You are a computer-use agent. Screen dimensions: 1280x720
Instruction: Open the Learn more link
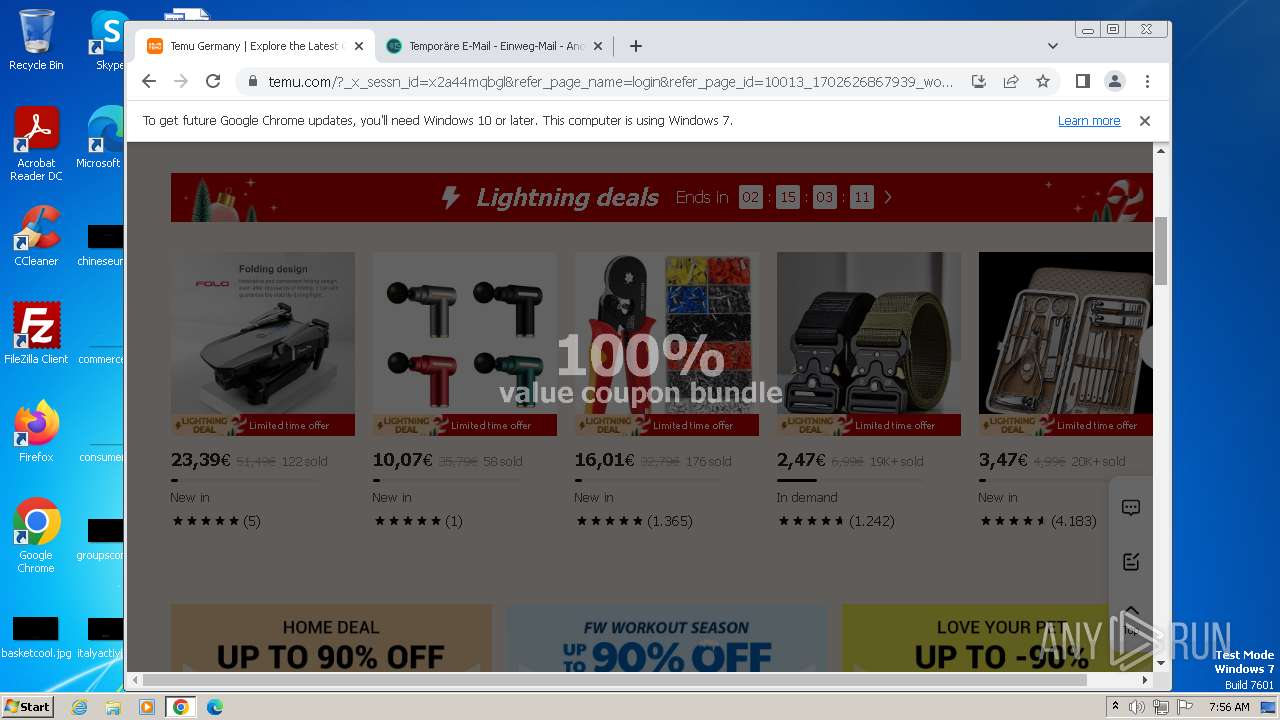(1089, 120)
